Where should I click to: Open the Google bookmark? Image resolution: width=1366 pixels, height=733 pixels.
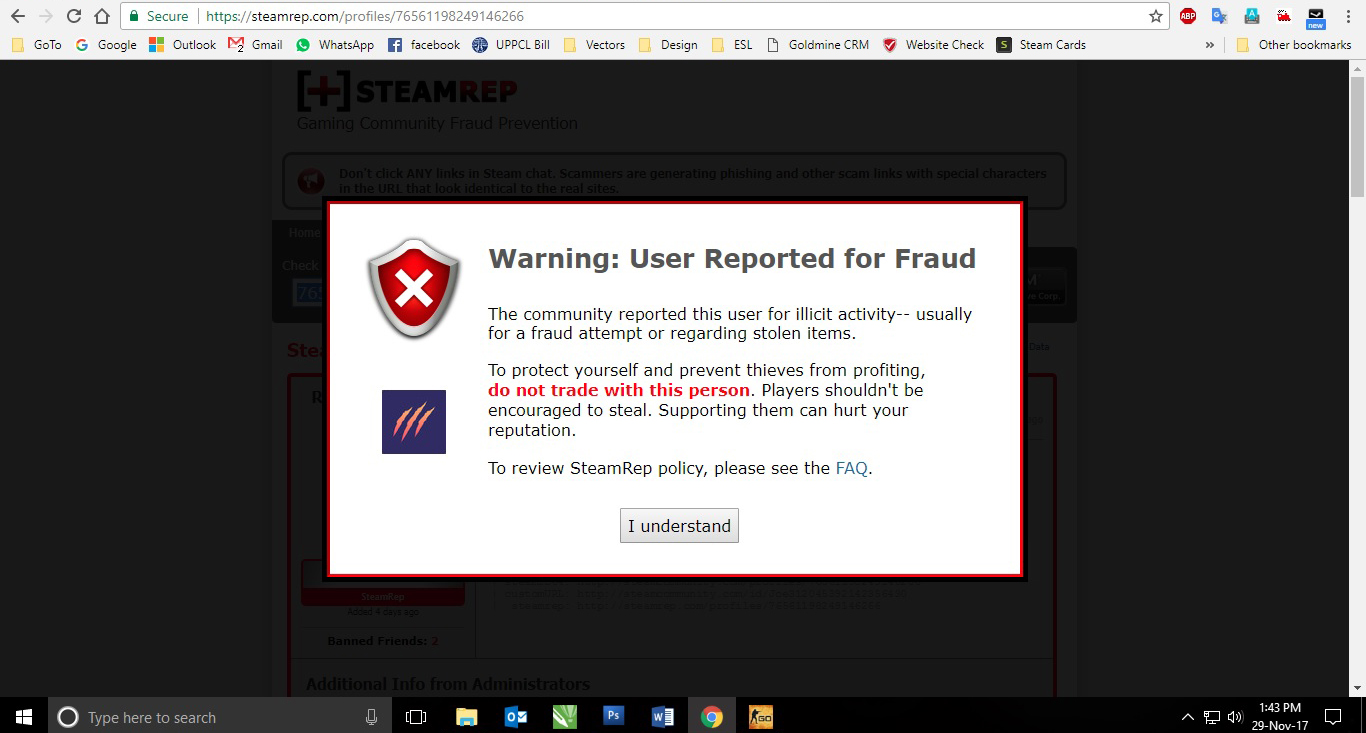106,44
